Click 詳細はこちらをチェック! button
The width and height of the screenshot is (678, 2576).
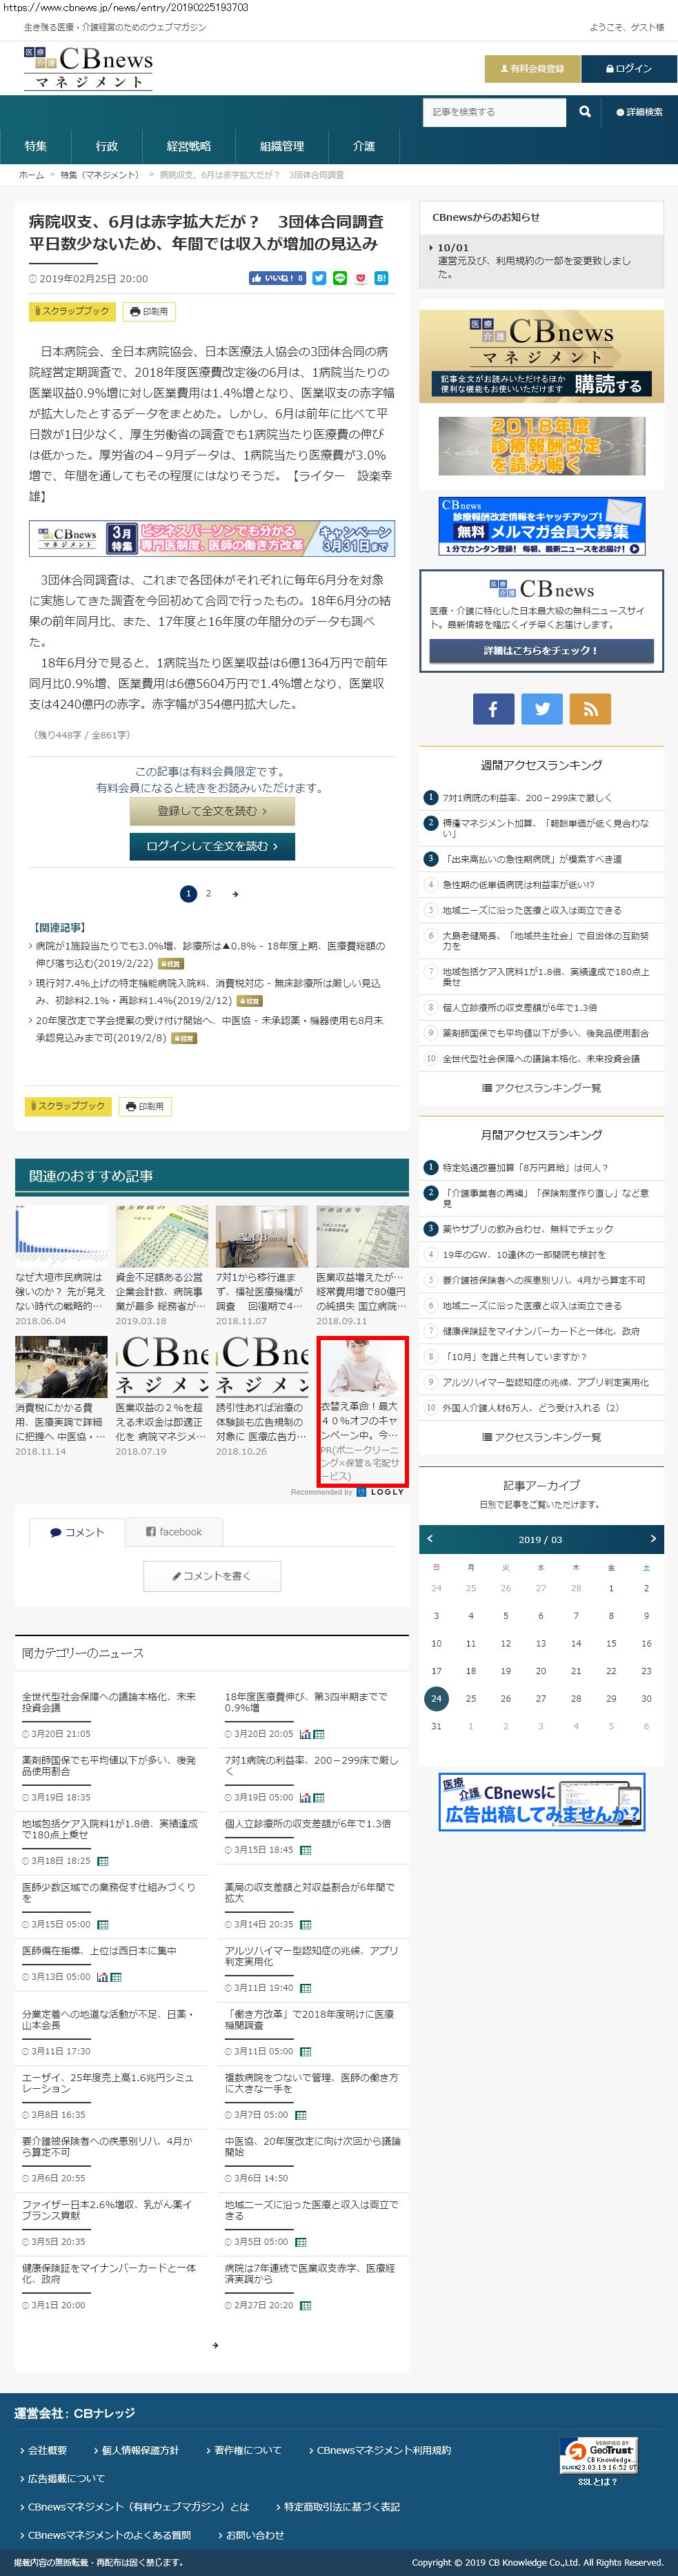click(541, 650)
